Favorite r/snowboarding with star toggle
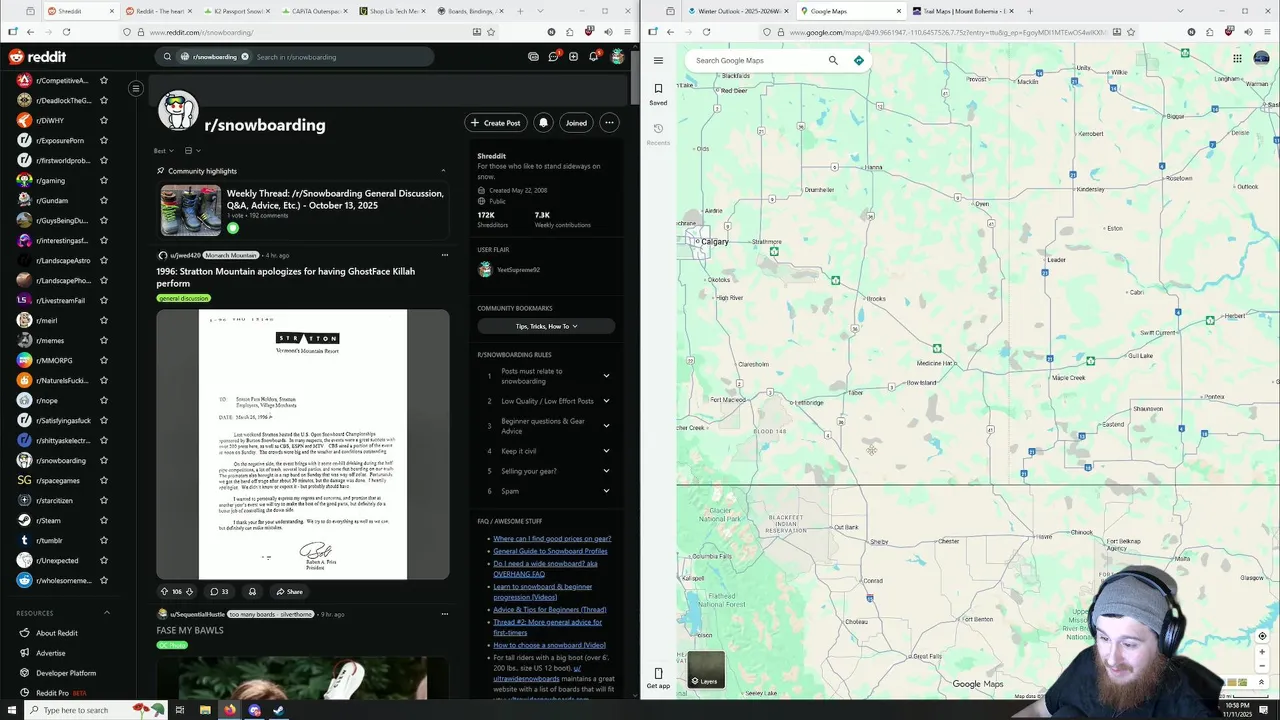This screenshot has height=720, width=1280. (104, 460)
